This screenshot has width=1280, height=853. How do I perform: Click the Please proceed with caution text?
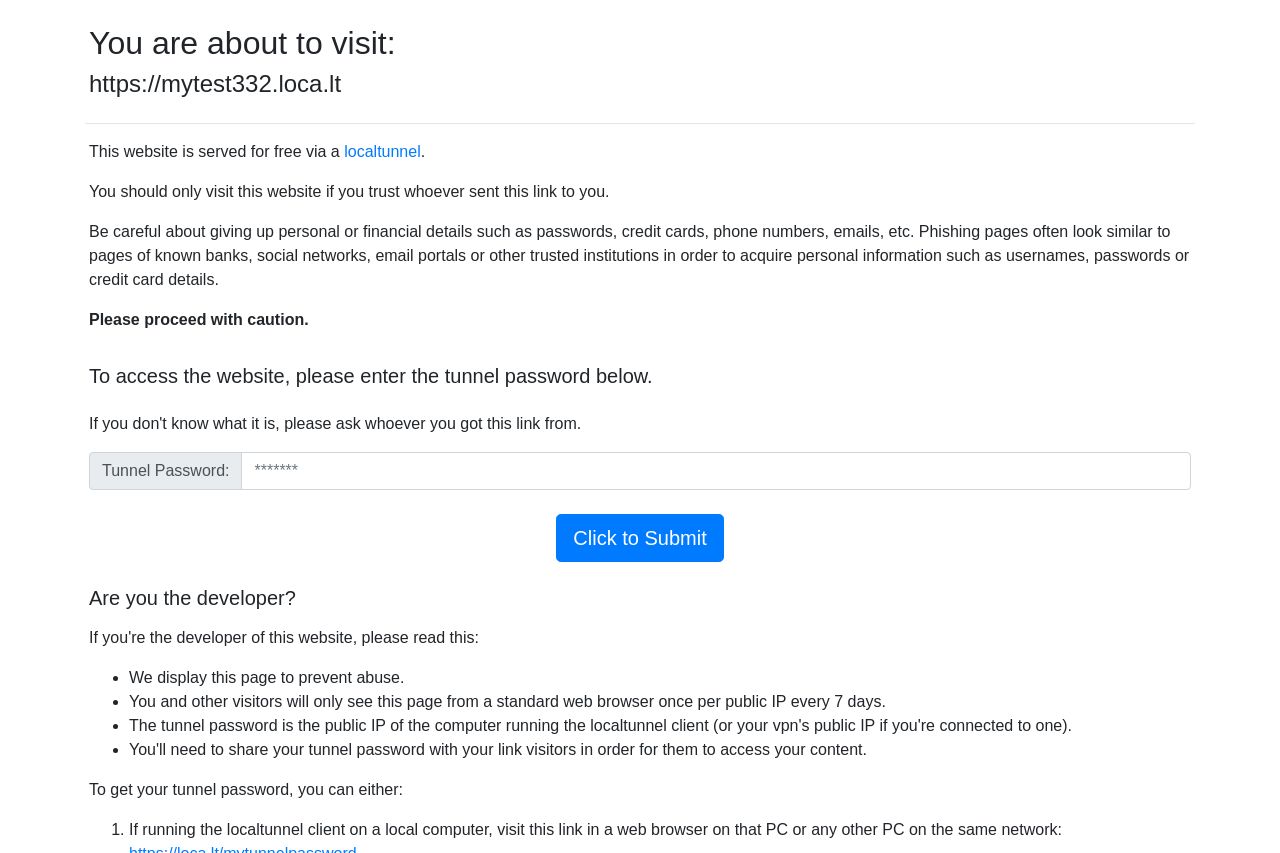pyautogui.click(x=198, y=319)
